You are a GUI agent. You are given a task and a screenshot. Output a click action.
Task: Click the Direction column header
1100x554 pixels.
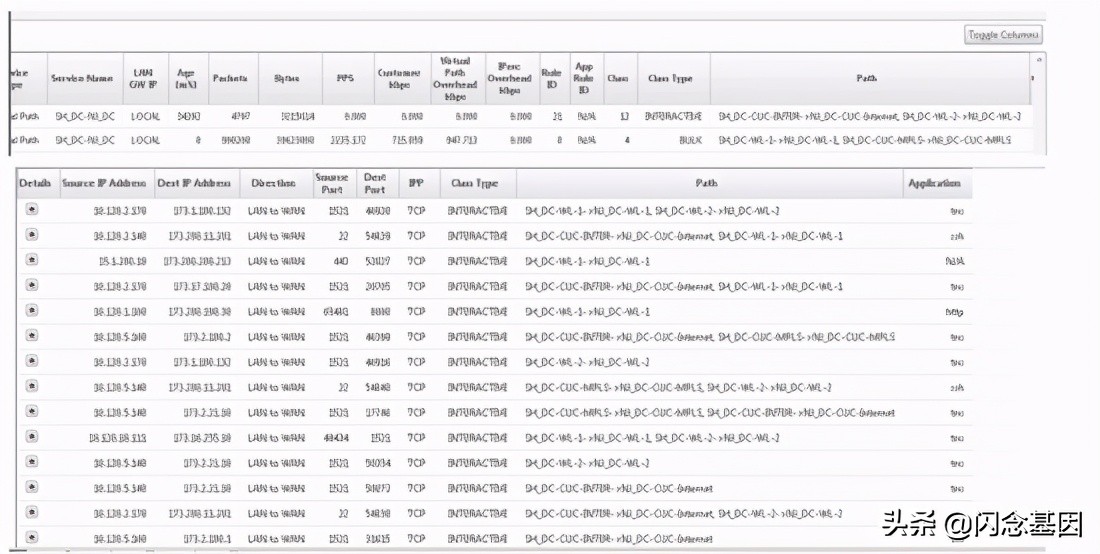click(273, 184)
